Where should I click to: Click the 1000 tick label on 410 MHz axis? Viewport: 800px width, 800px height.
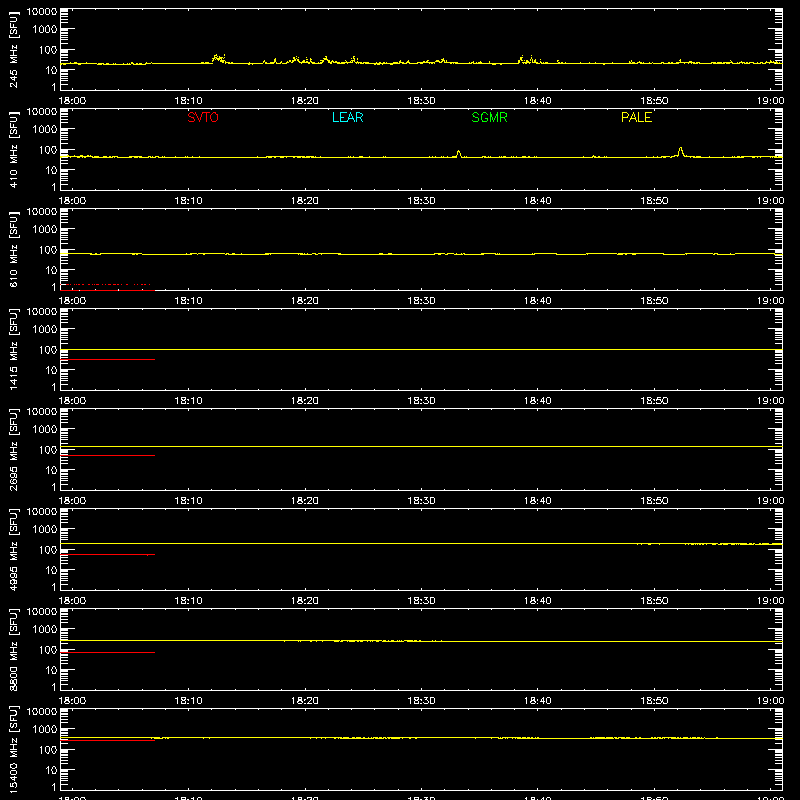[45, 130]
